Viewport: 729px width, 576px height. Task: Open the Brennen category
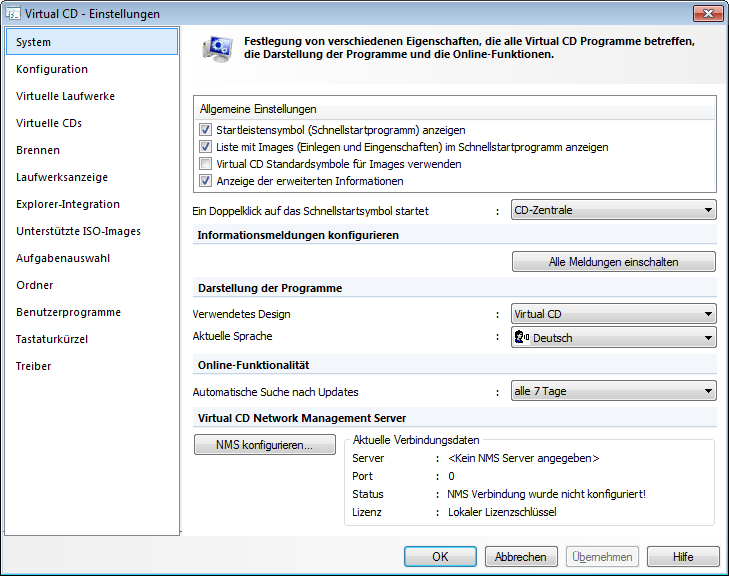(92, 150)
